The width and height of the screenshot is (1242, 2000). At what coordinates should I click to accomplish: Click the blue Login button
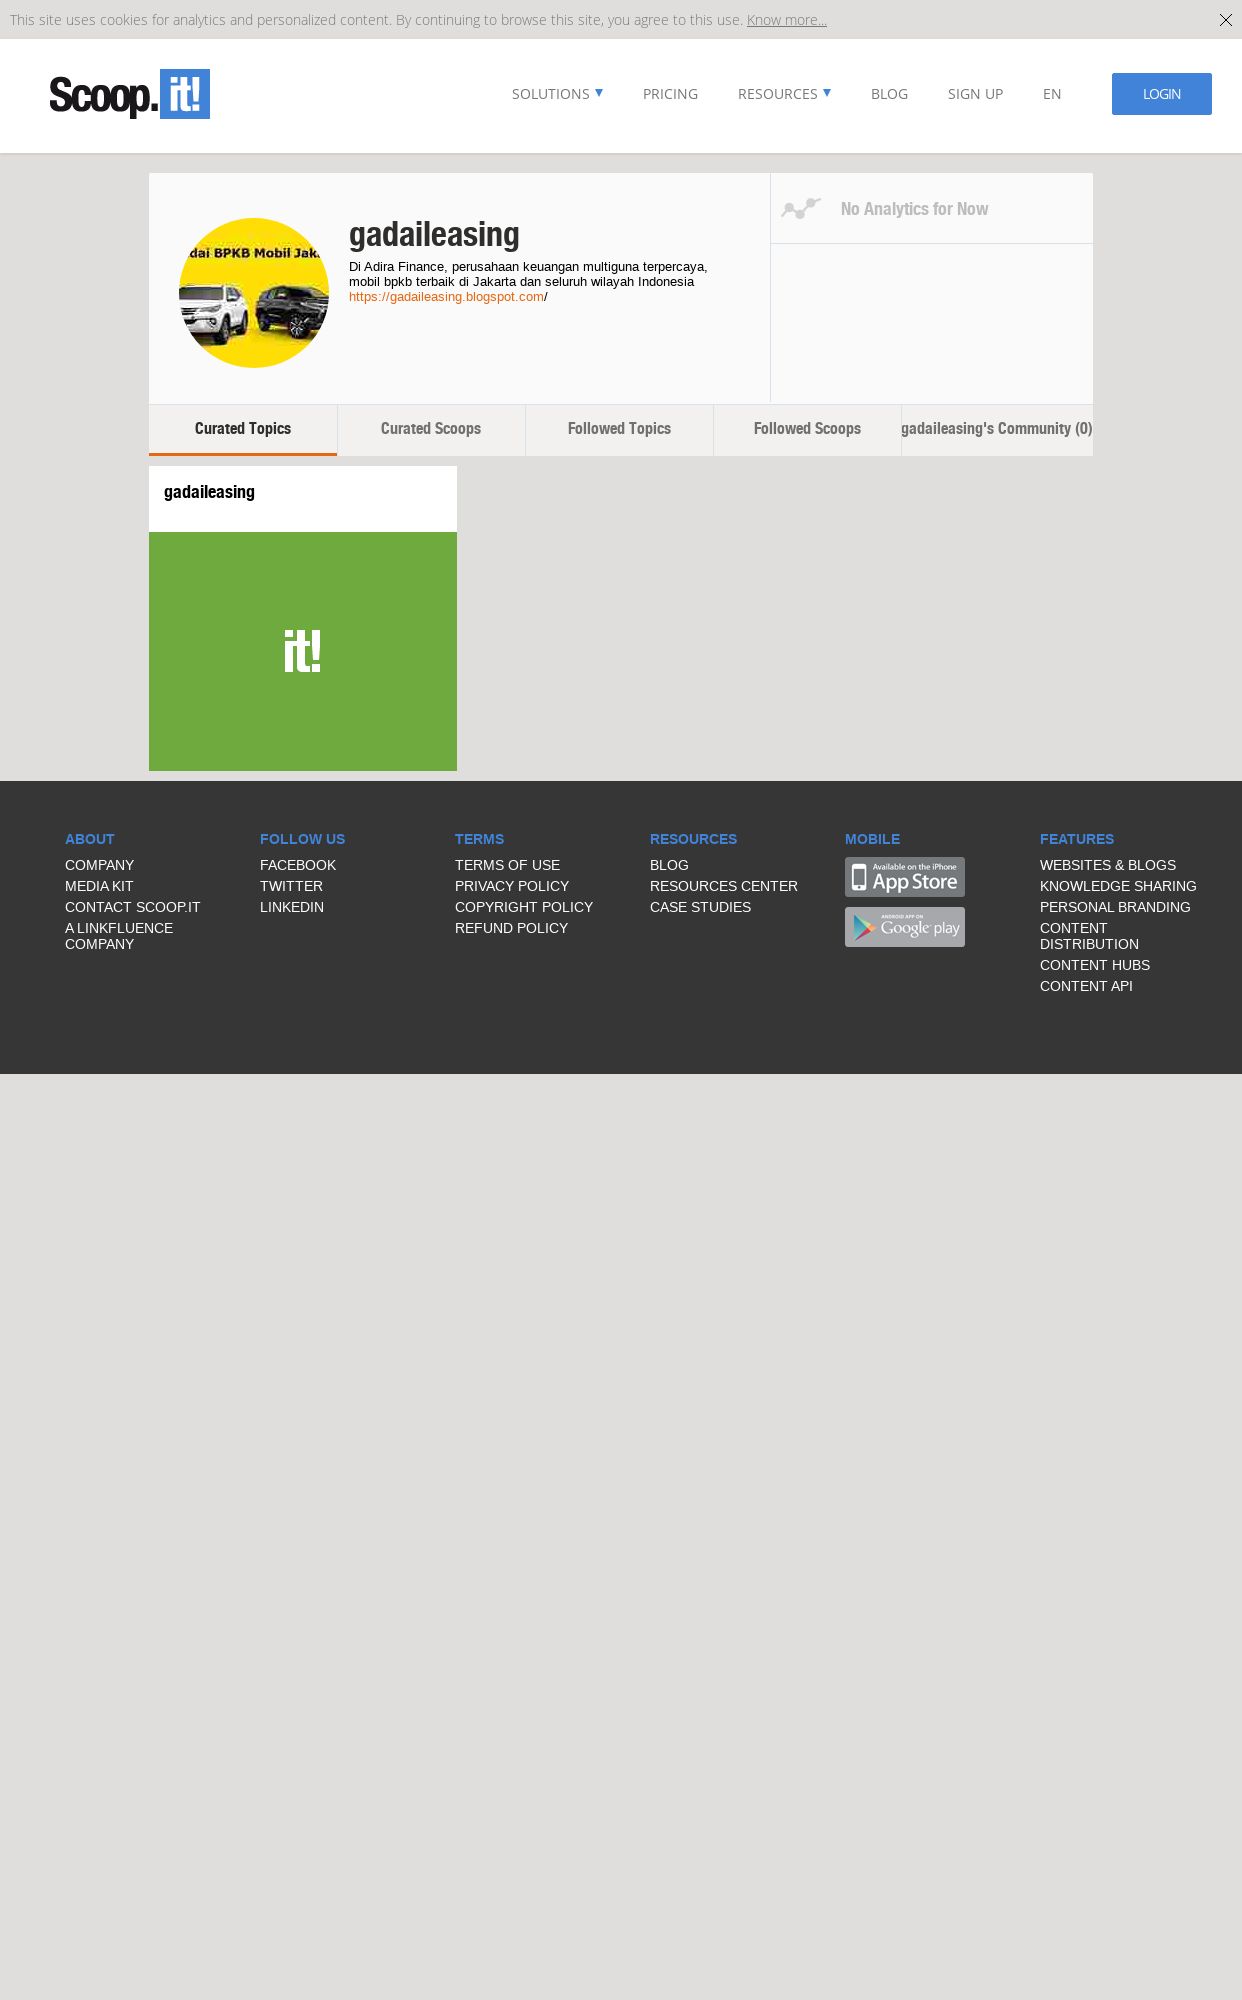point(1161,94)
